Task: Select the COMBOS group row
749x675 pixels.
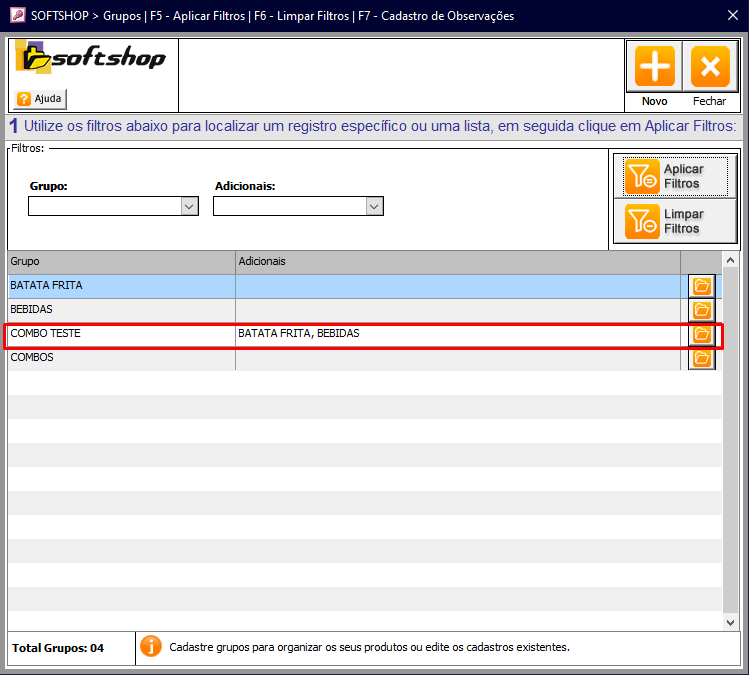Action: [120, 358]
